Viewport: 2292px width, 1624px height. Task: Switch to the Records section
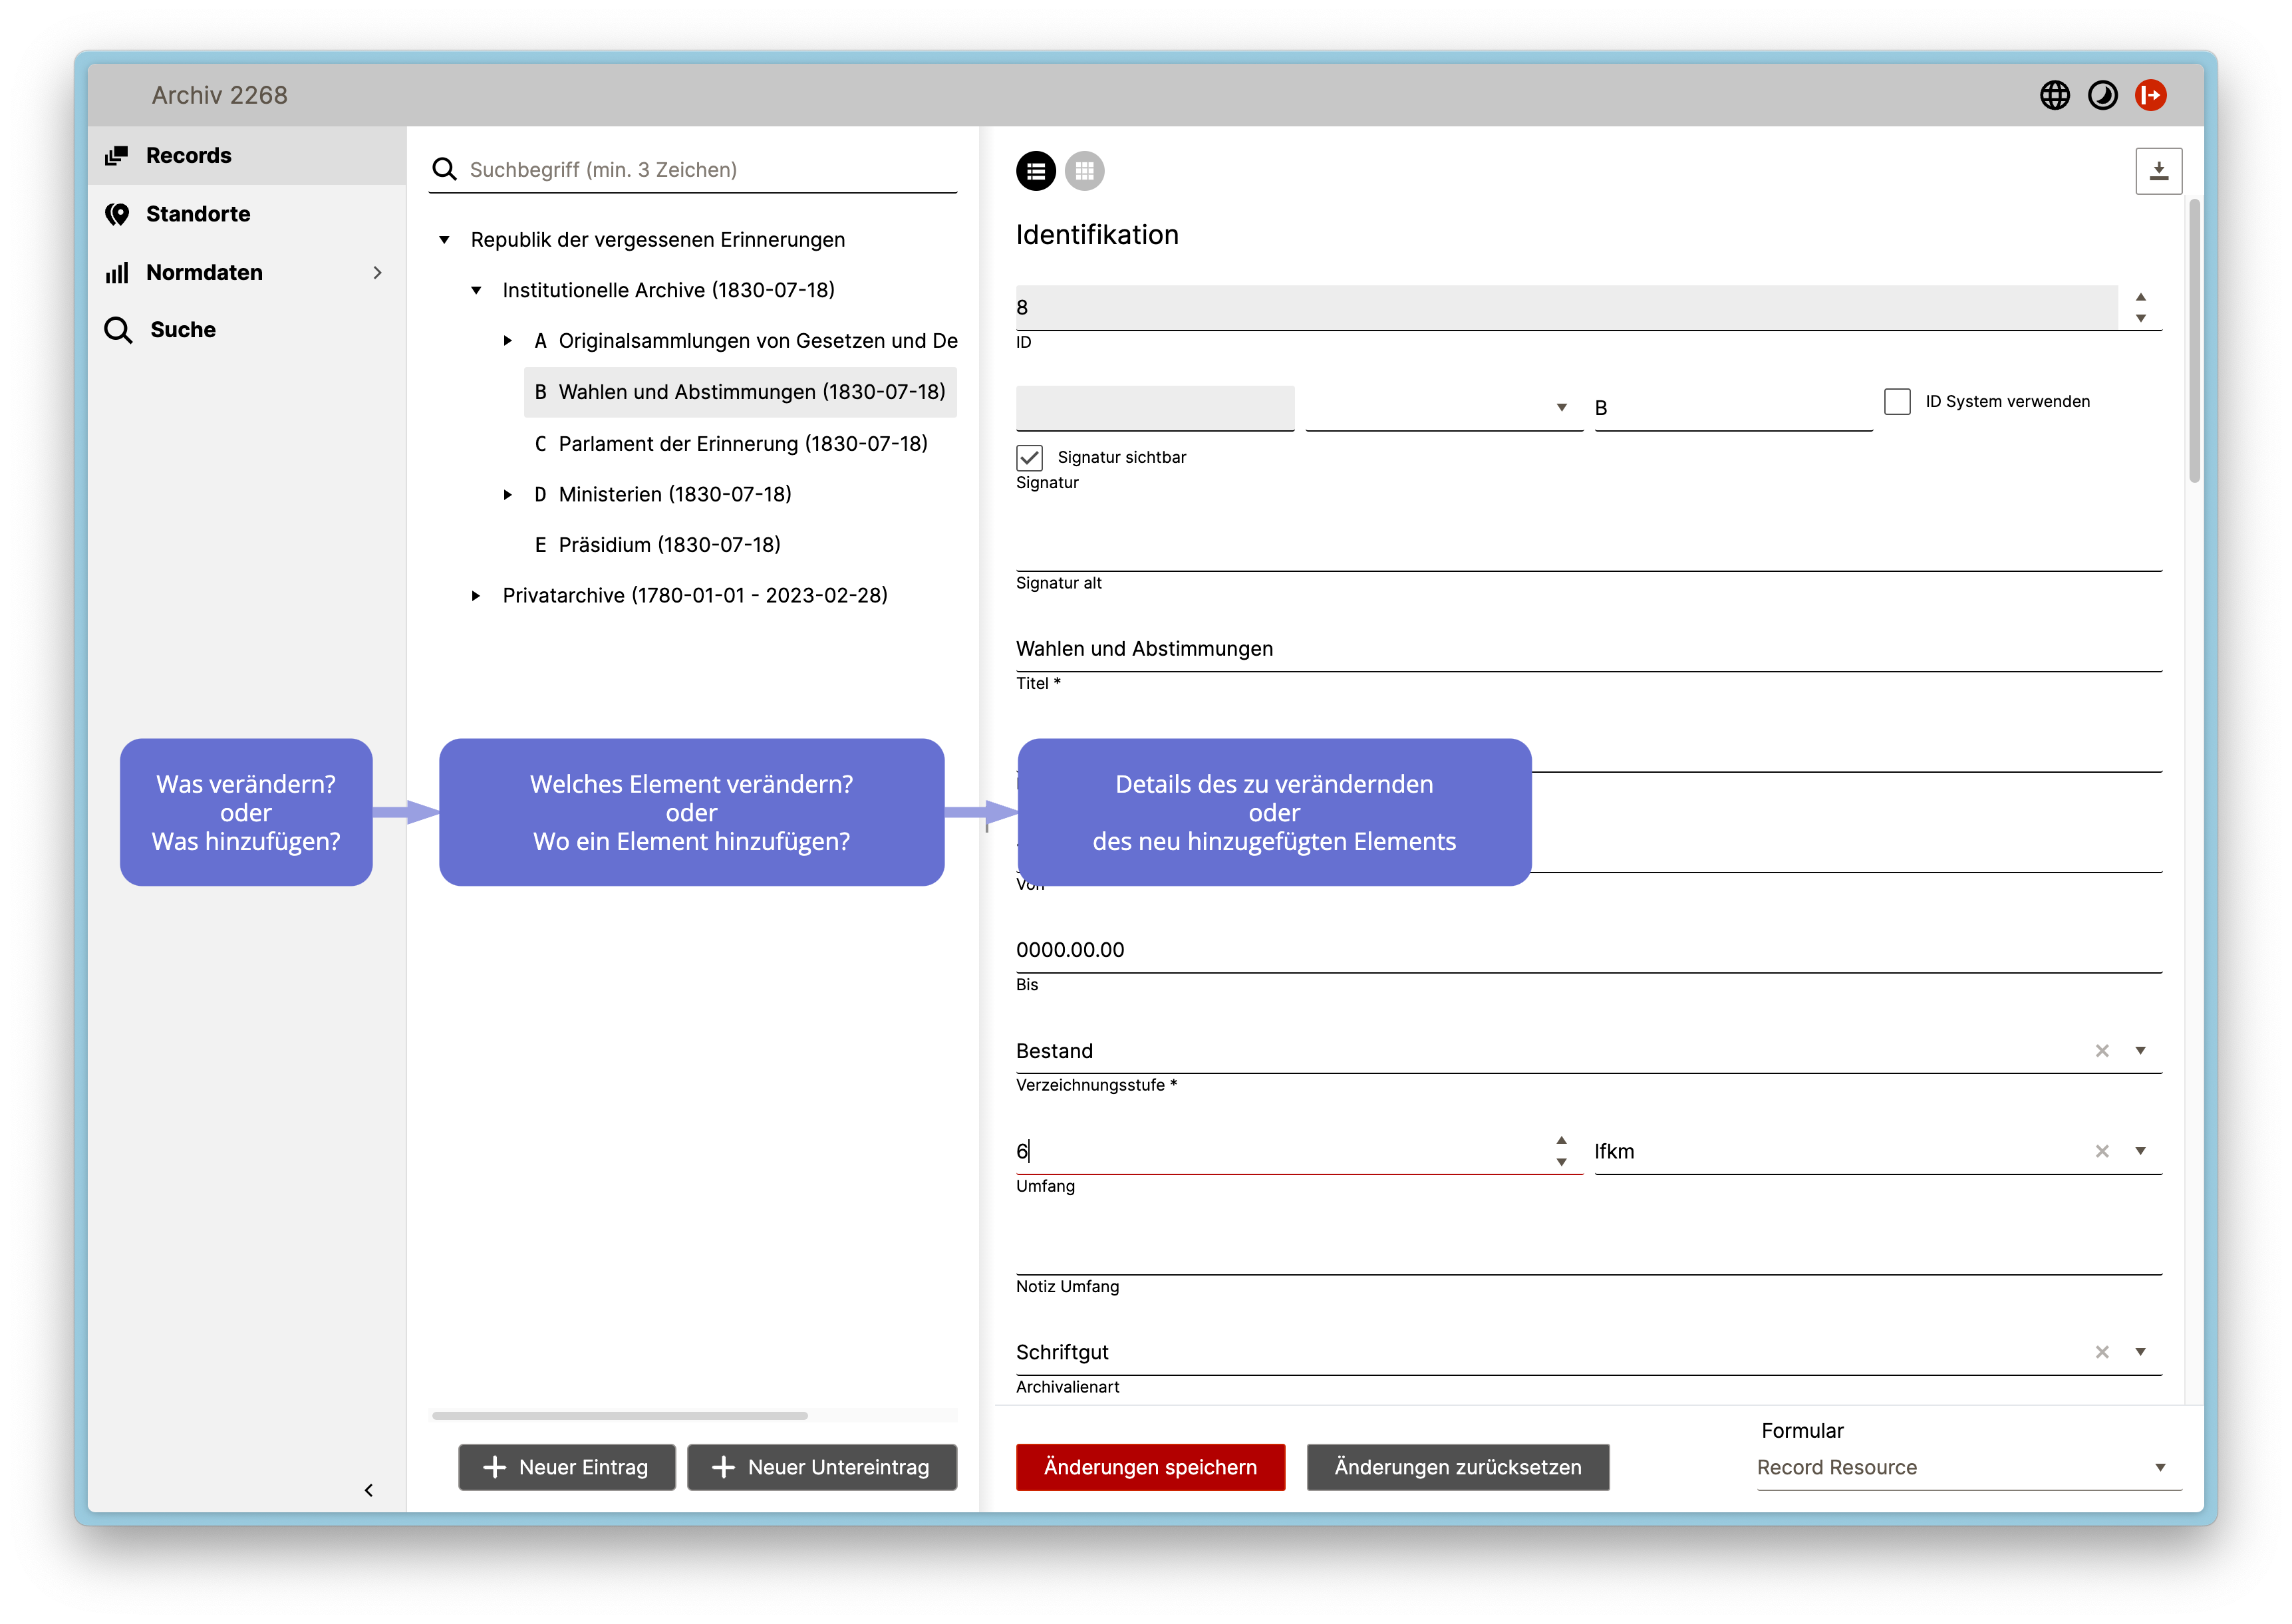click(188, 155)
